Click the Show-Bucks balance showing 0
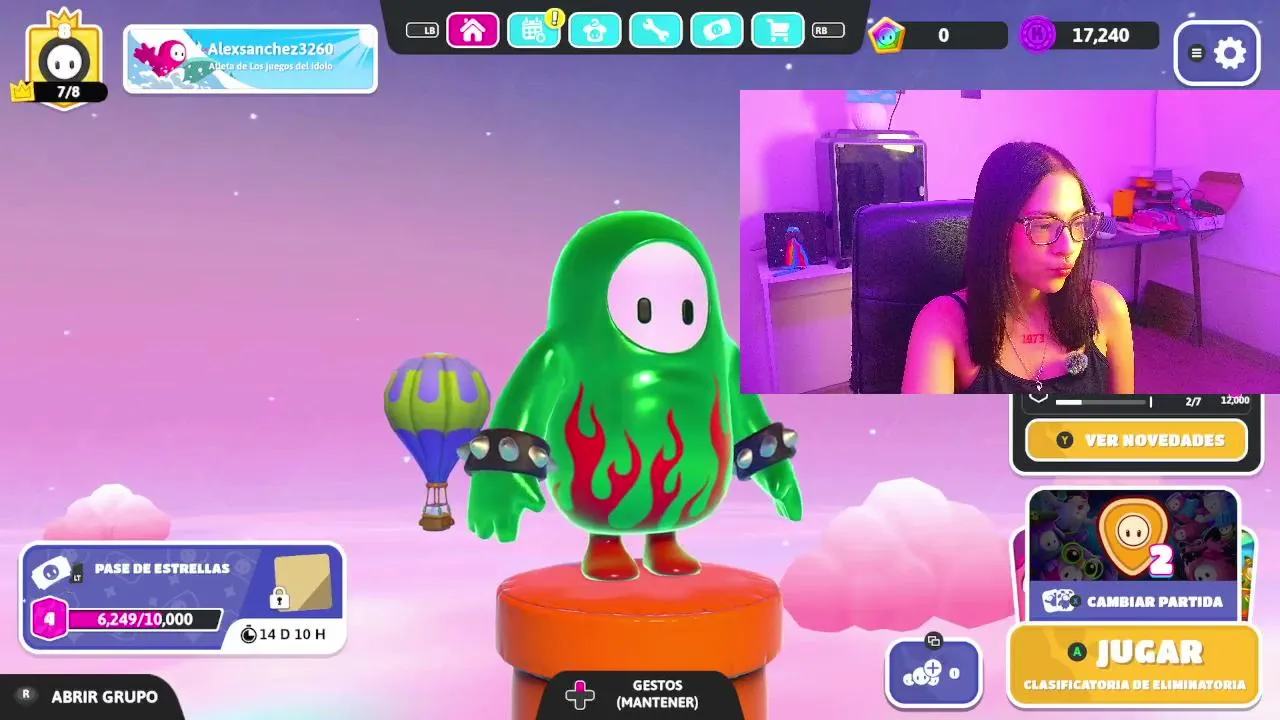 click(943, 36)
